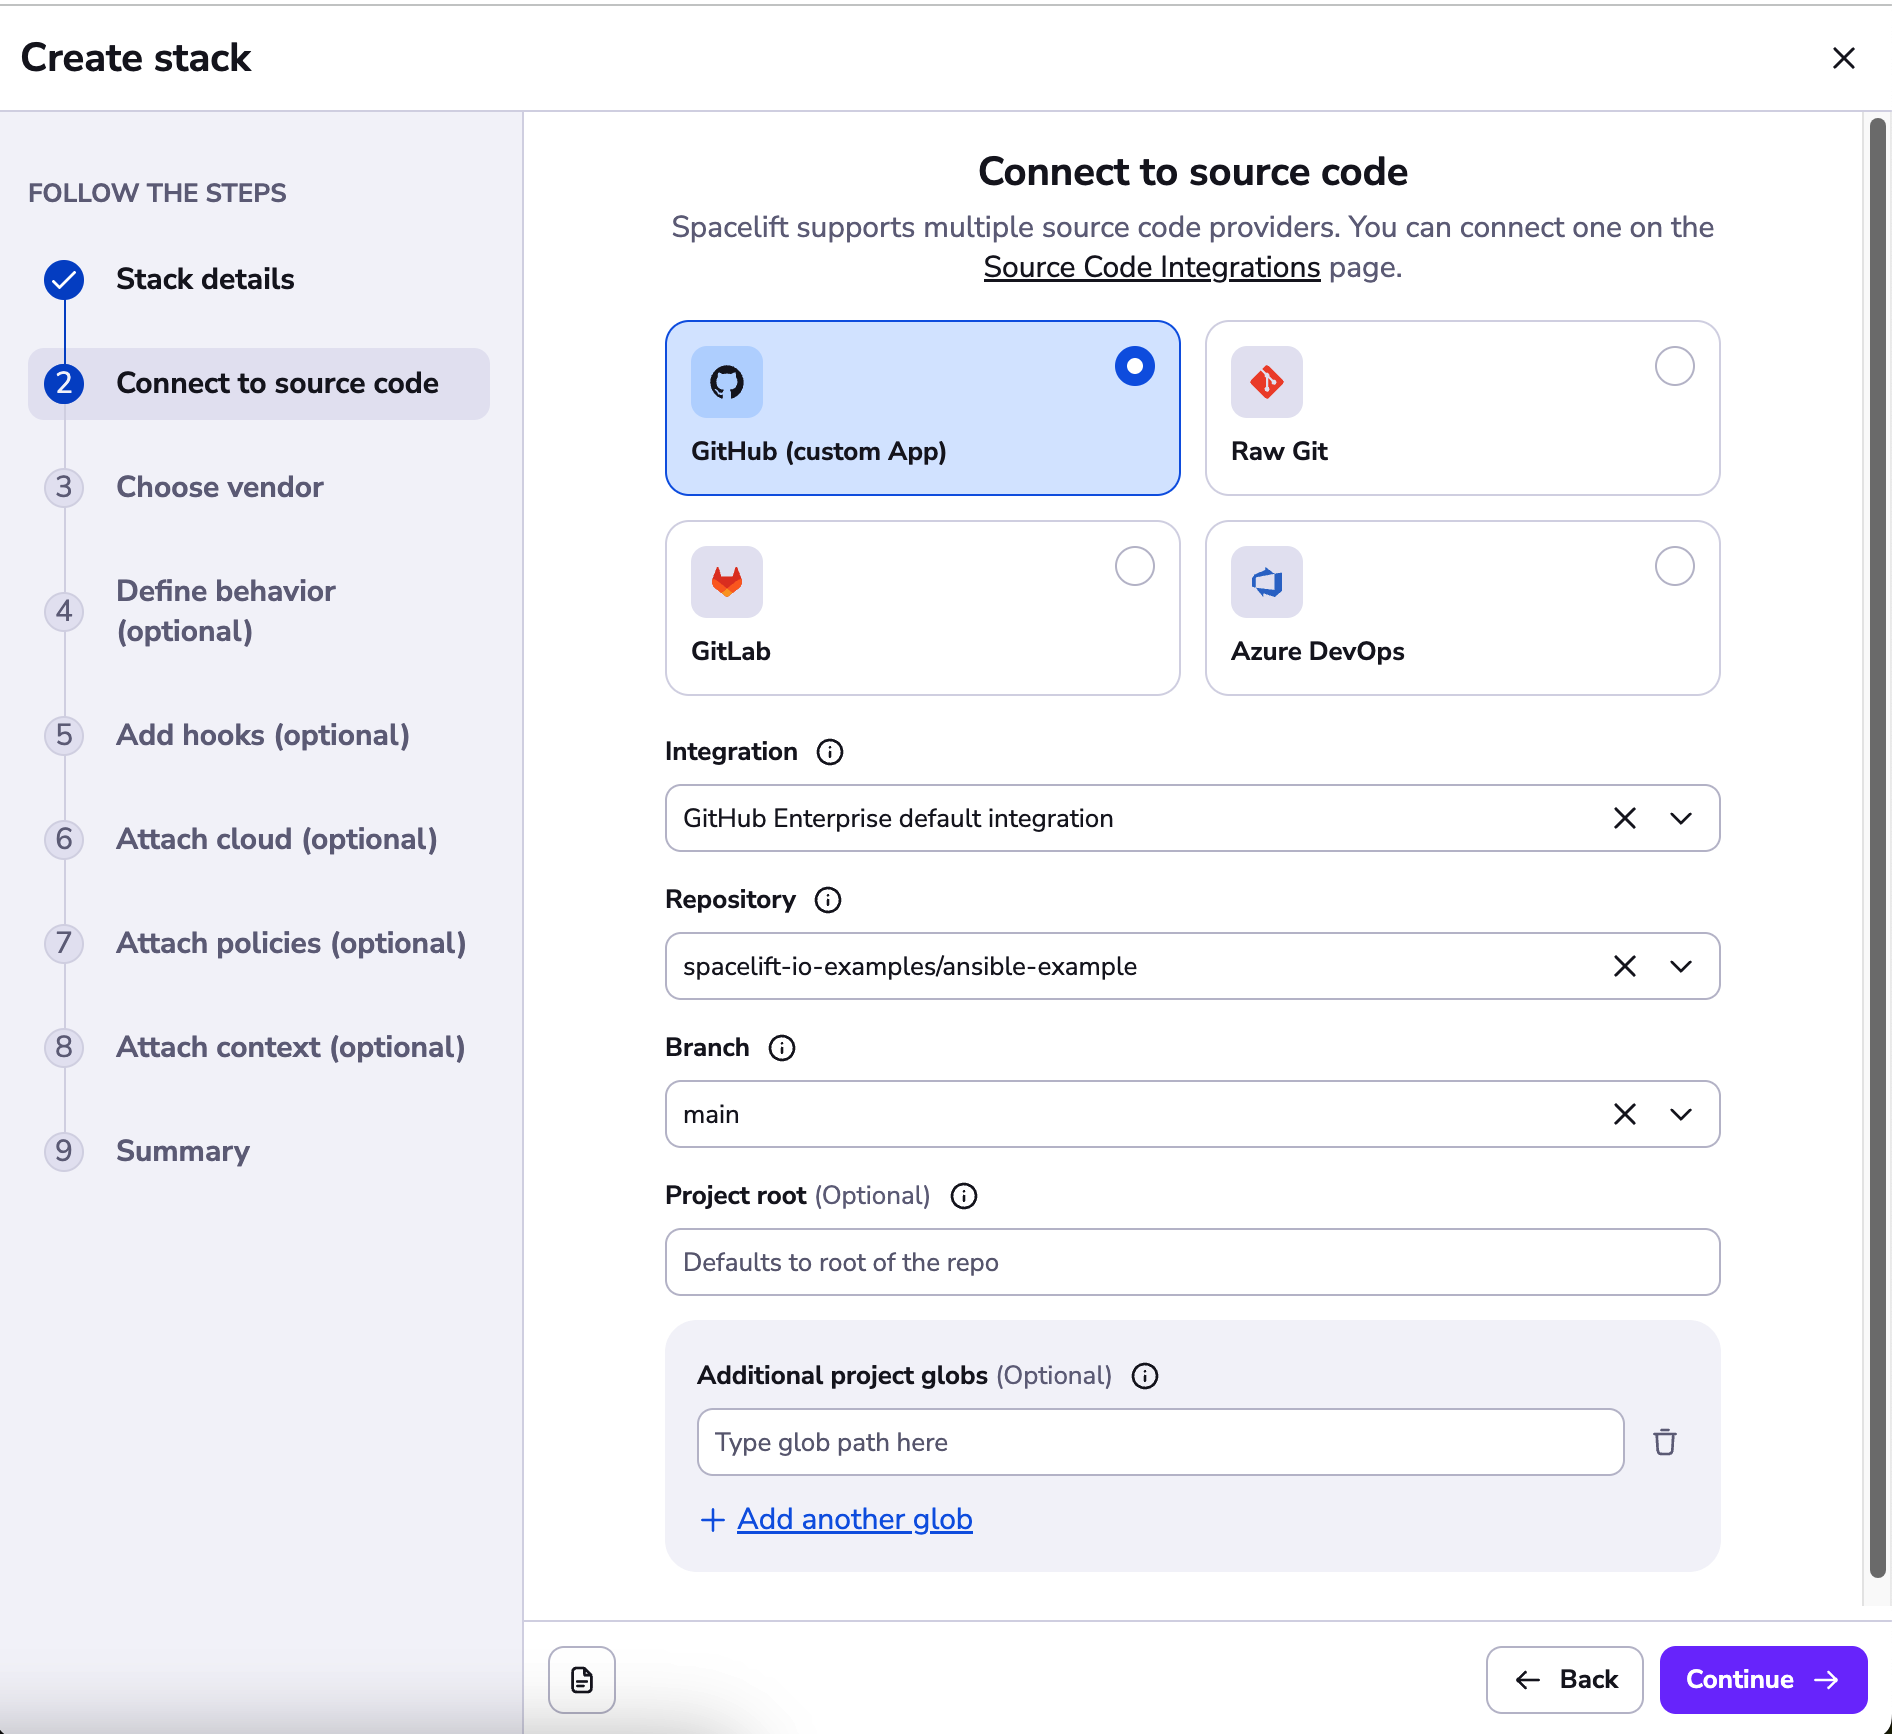The image size is (1892, 1734).
Task: Select the Azure DevOps radio button
Action: point(1675,566)
